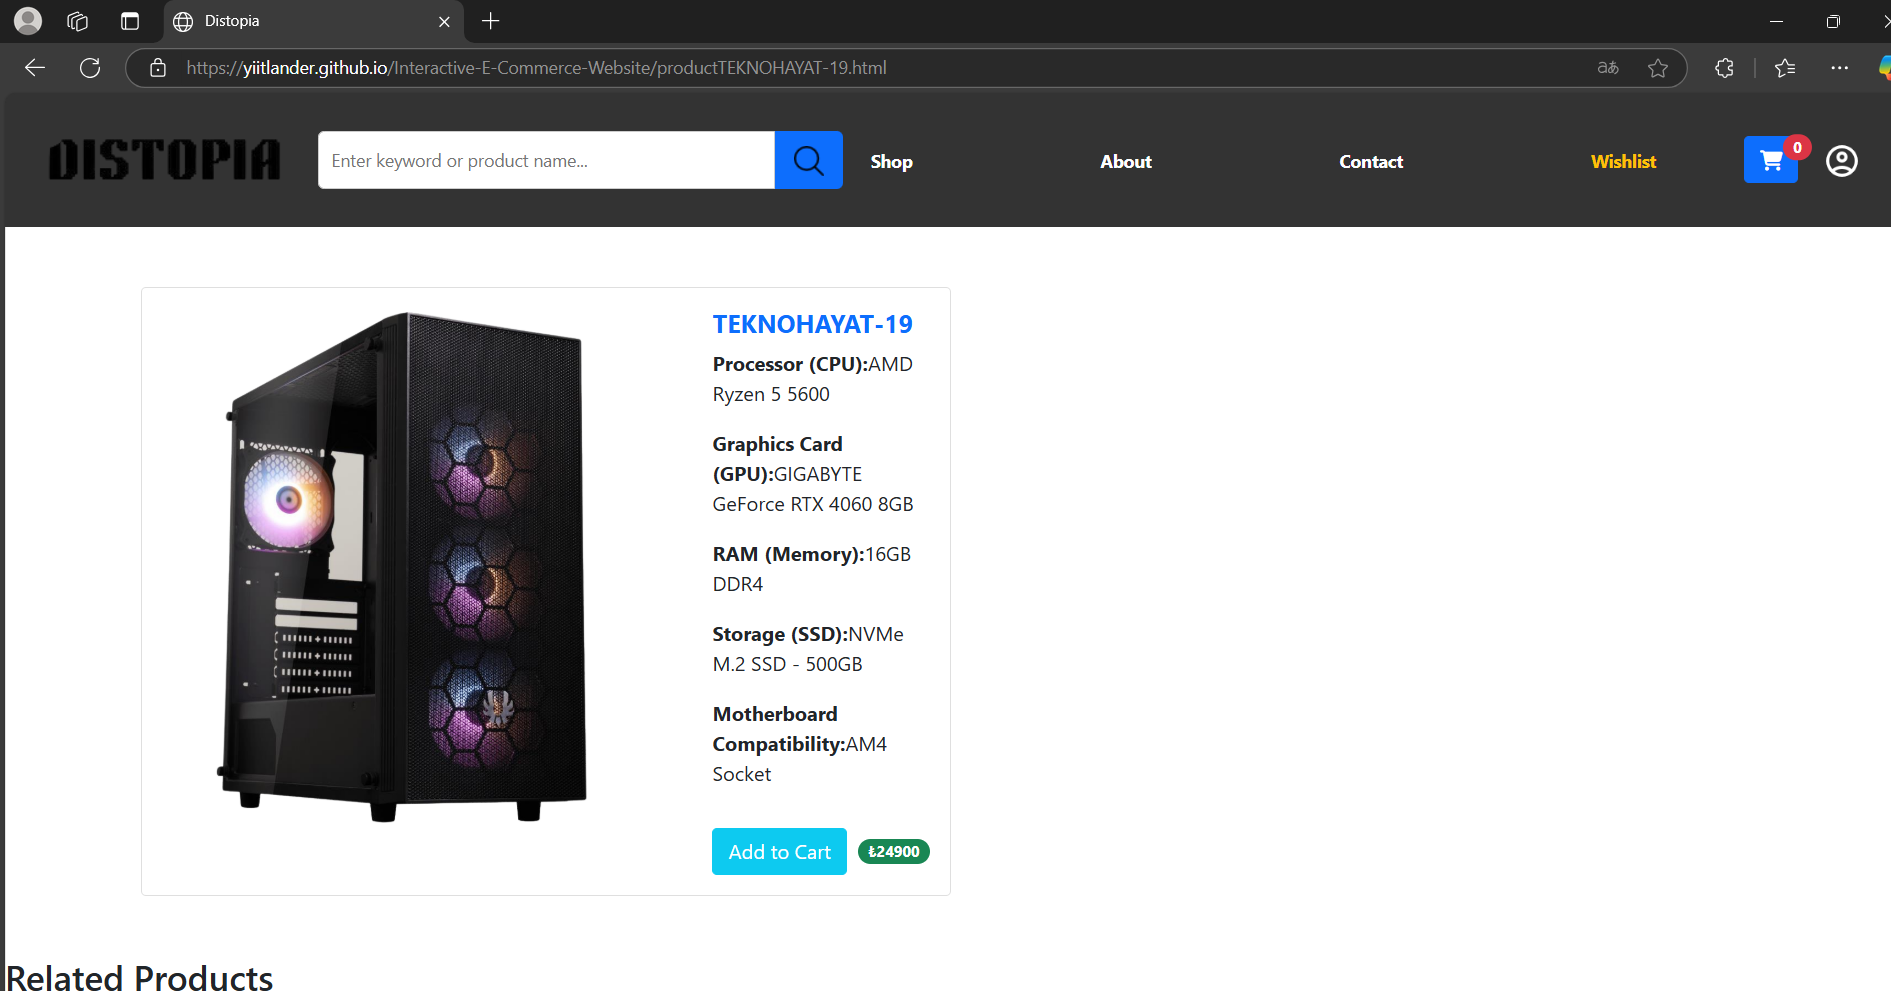Open the Contact page link
Viewport: 1891px width, 991px height.
click(x=1371, y=161)
